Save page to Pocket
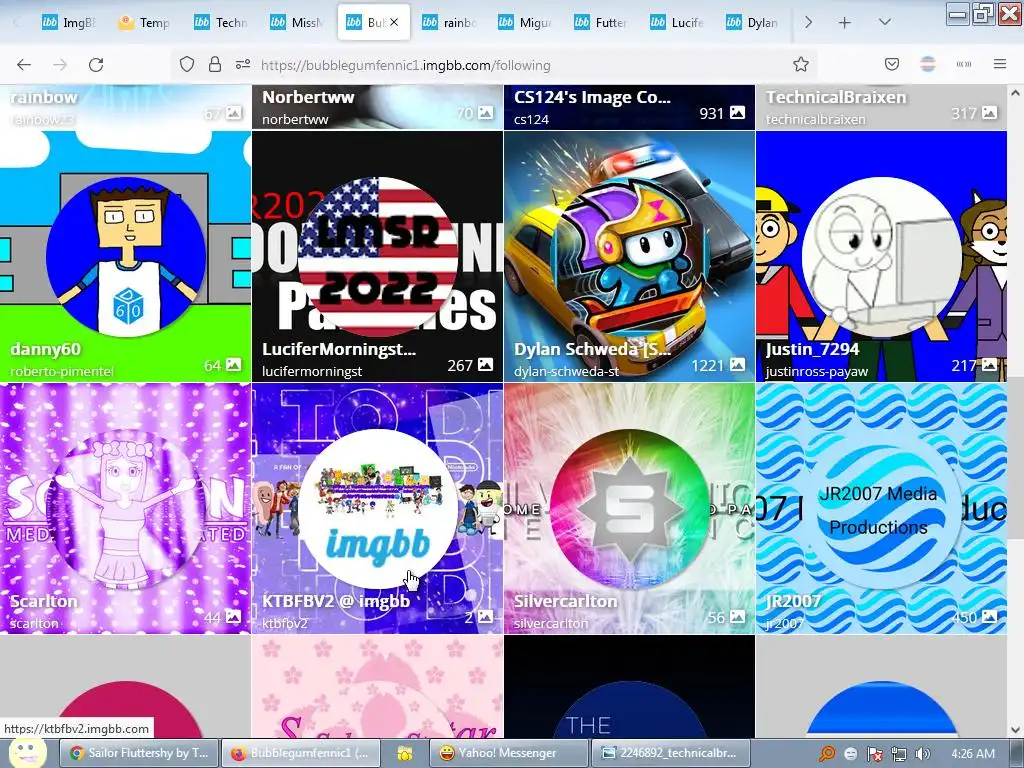The width and height of the screenshot is (1024, 768). click(x=892, y=64)
